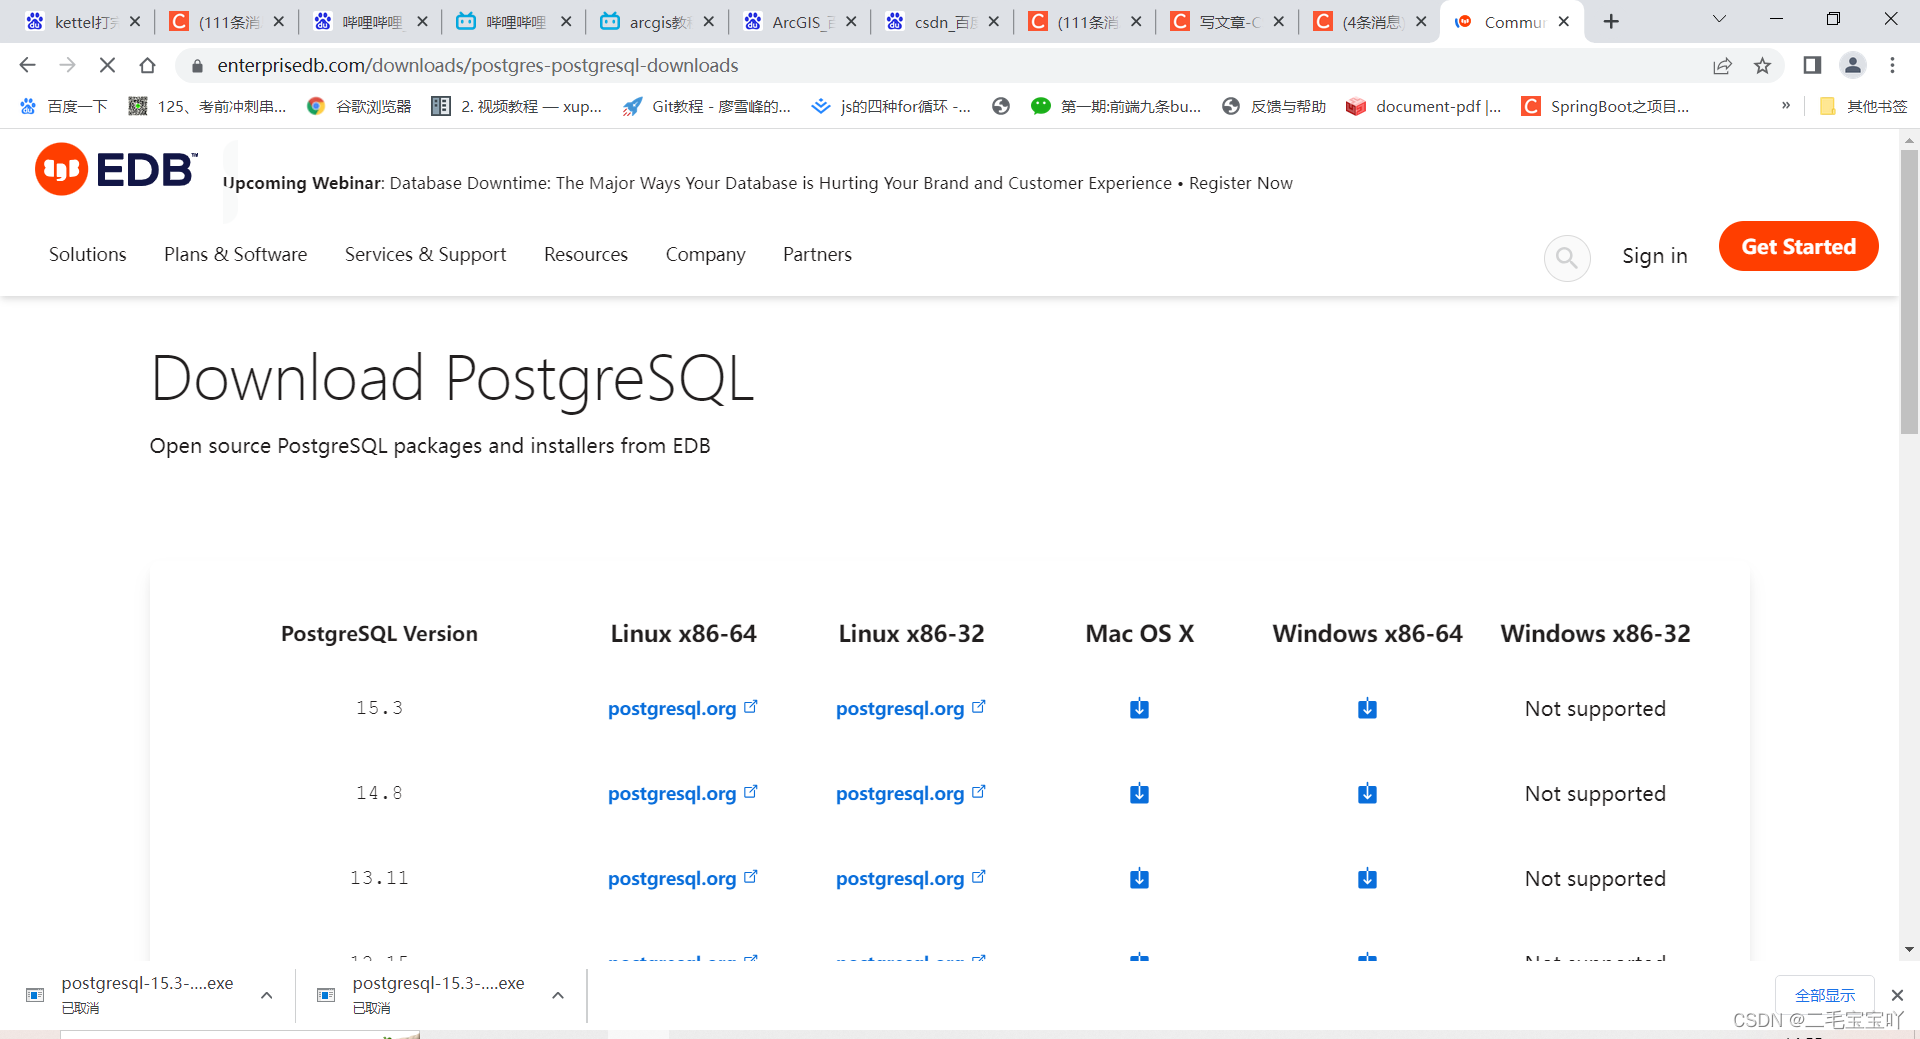Open postgresql.org link for 15.3 Linux x86-32
Viewport: 1920px width, 1039px height.
click(x=910, y=709)
